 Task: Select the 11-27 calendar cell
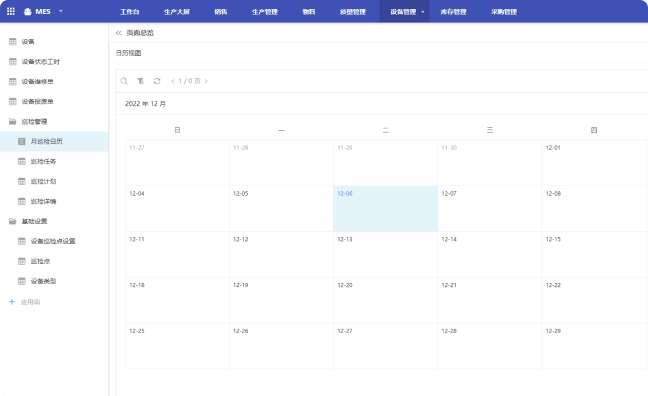(177, 162)
